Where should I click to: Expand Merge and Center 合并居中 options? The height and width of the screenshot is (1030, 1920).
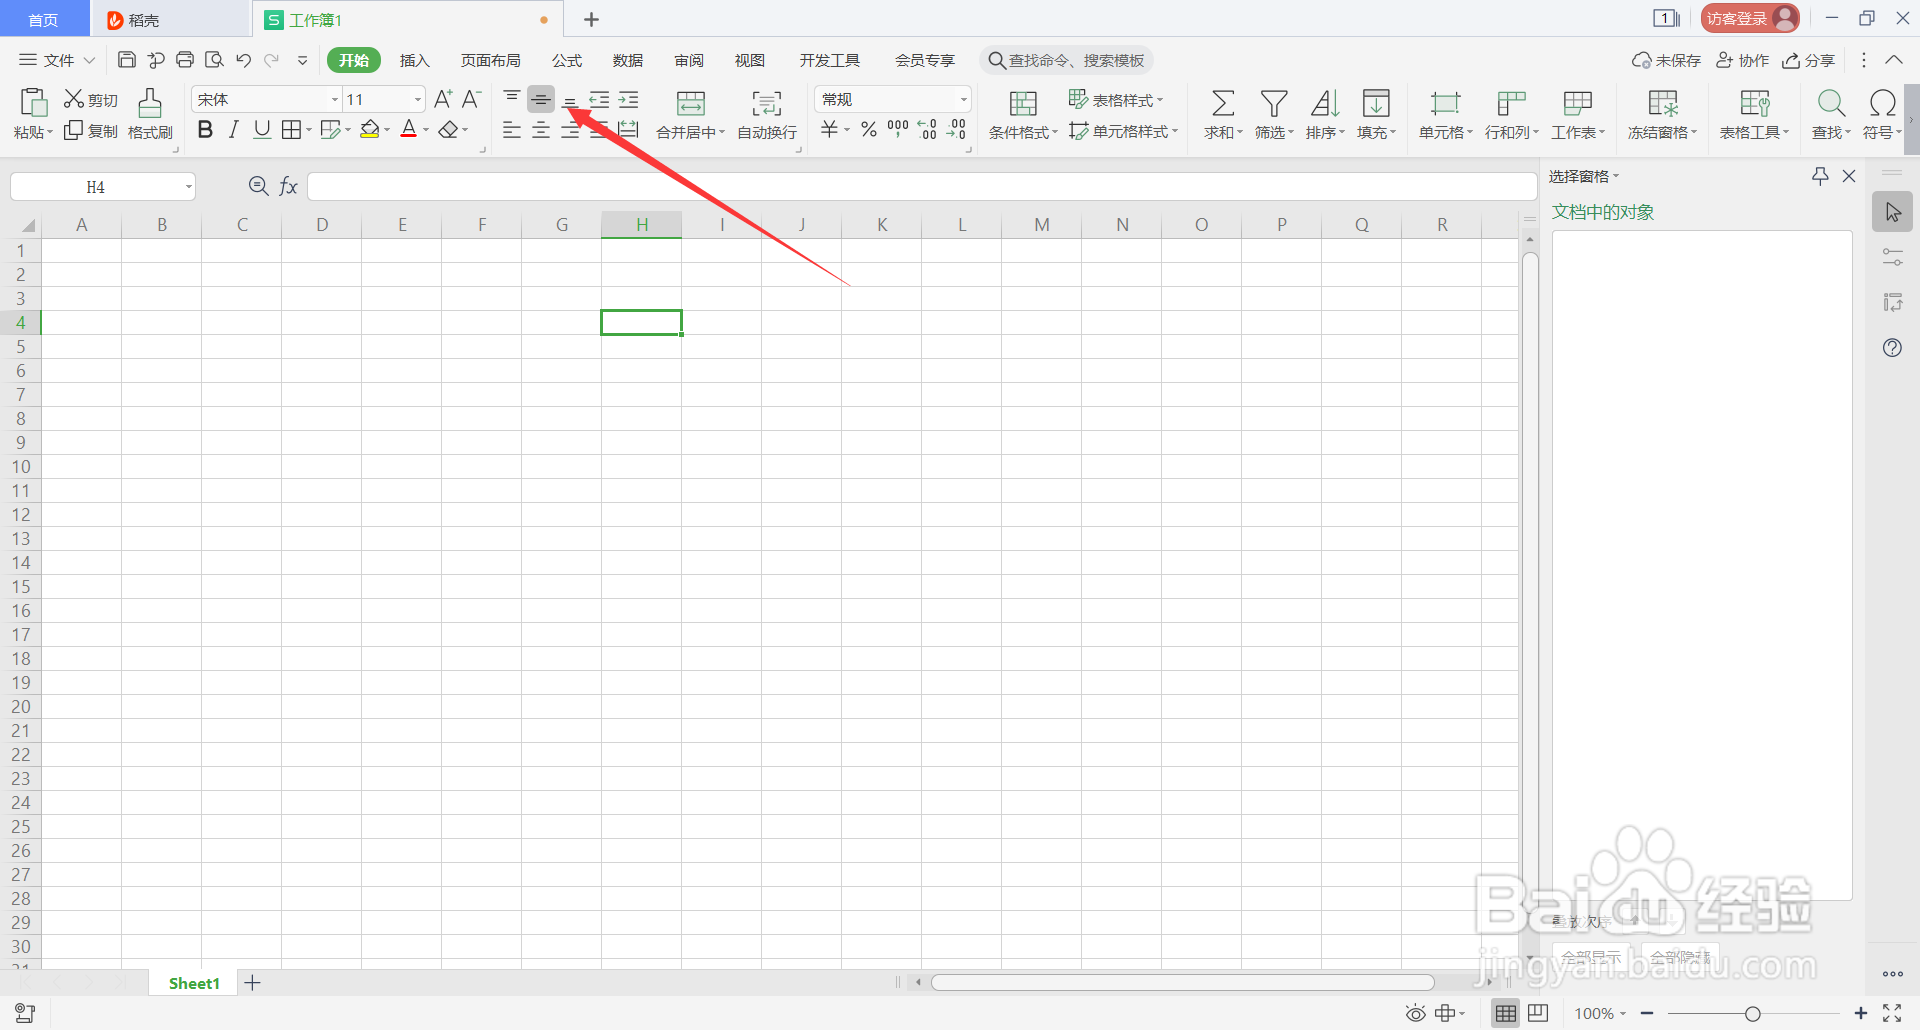721,132
